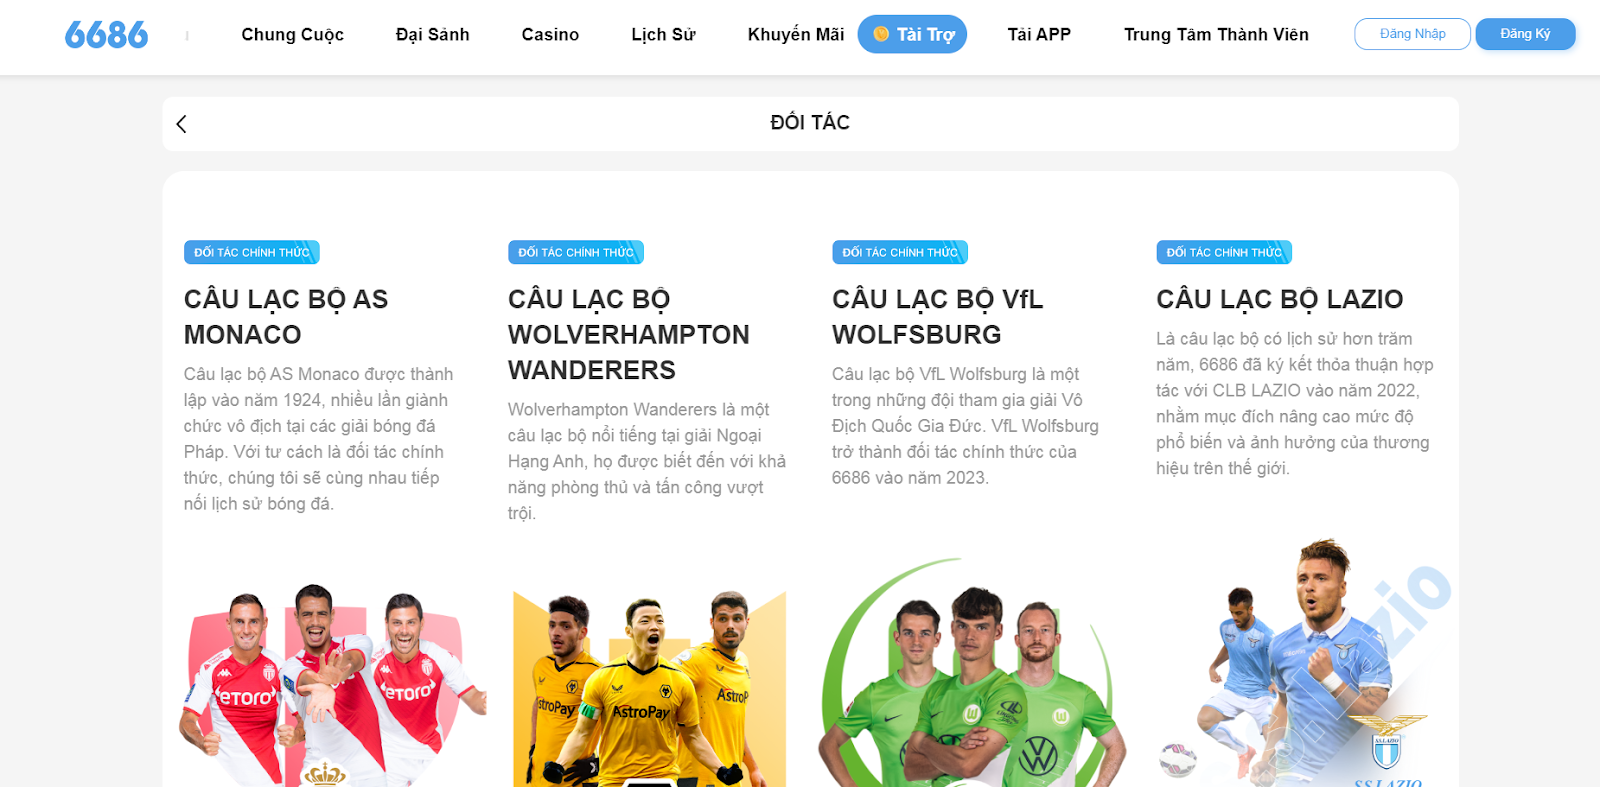Open the Khuyến Mãi promotions page
The width and height of the screenshot is (1600, 787).
coord(796,35)
